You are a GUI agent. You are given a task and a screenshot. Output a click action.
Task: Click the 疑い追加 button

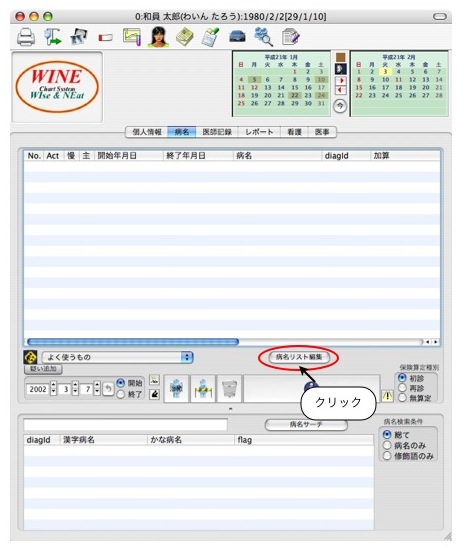[x=43, y=369]
